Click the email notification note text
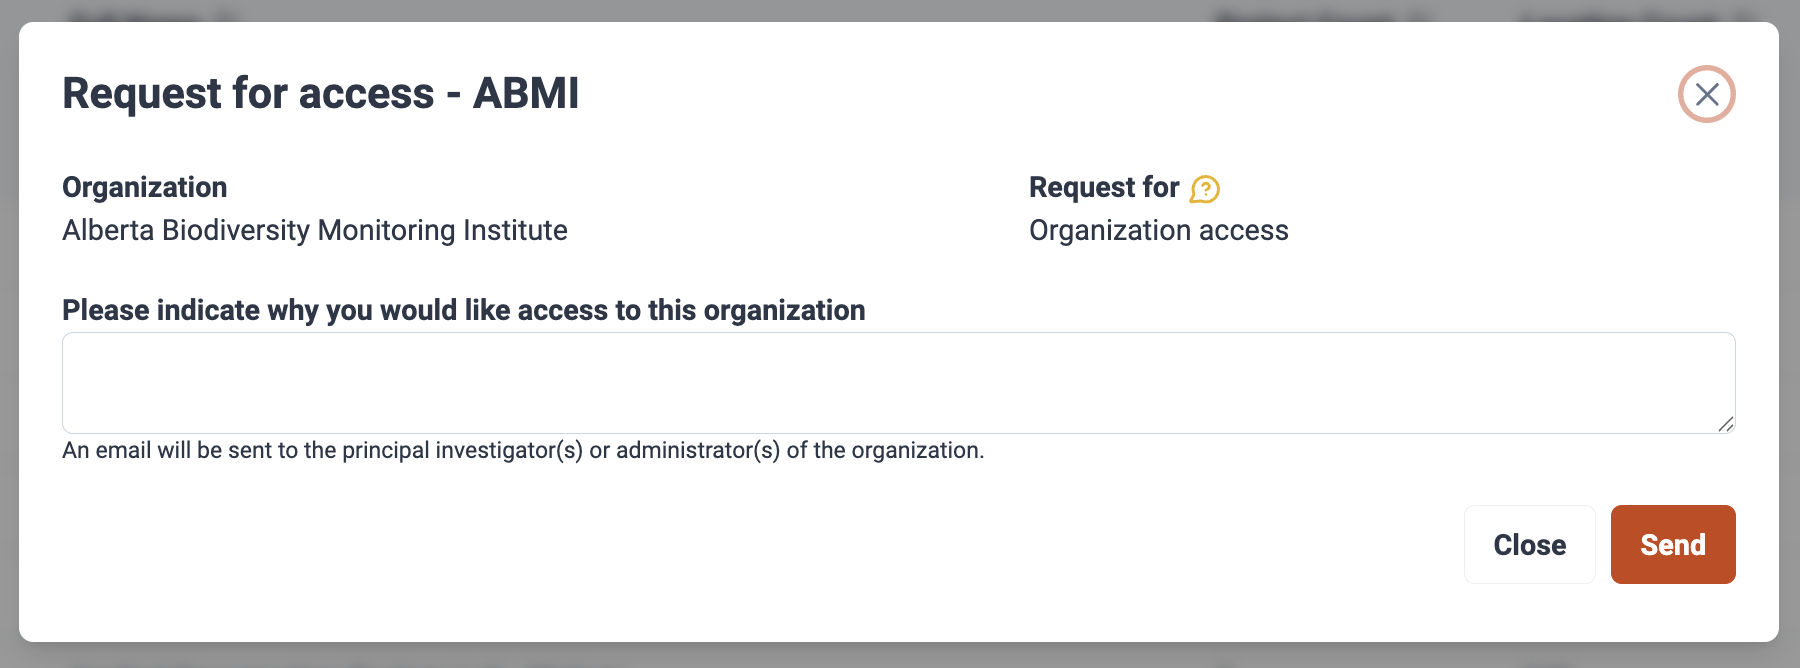The image size is (1800, 668). [x=522, y=450]
